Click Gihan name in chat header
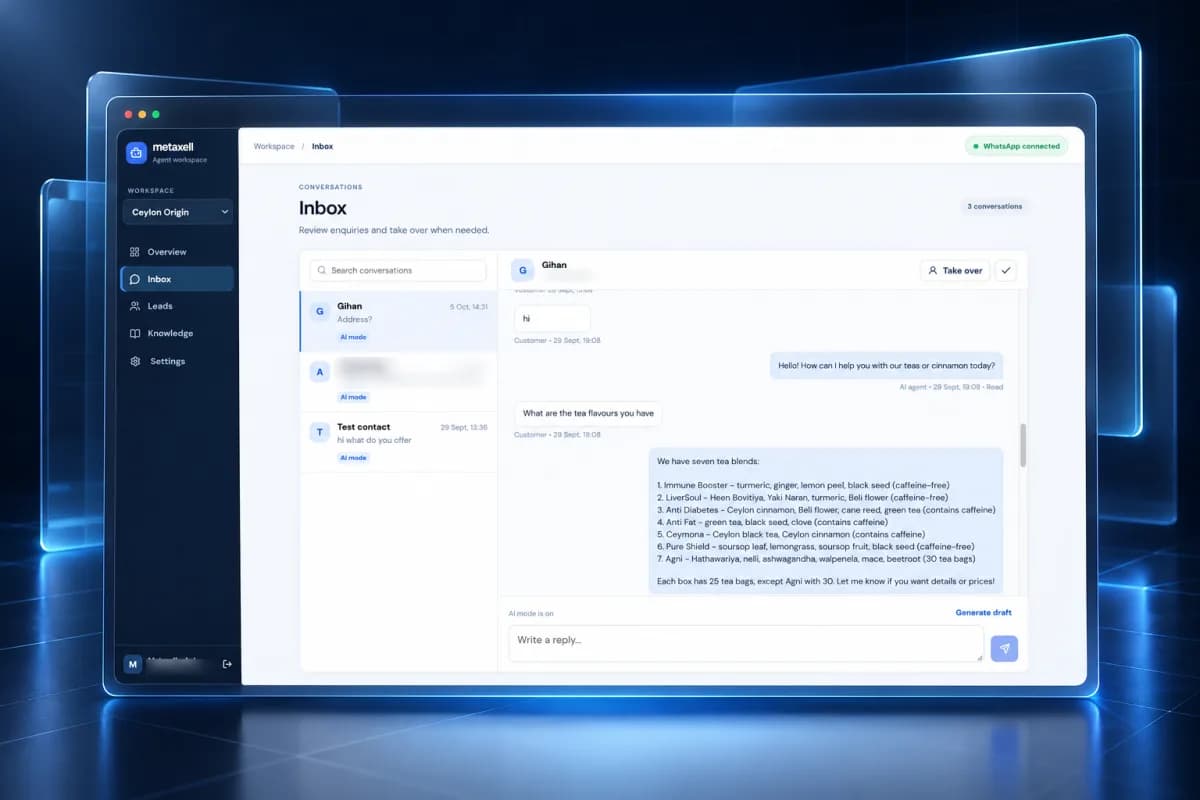Image resolution: width=1200 pixels, height=800 pixels. 554,265
